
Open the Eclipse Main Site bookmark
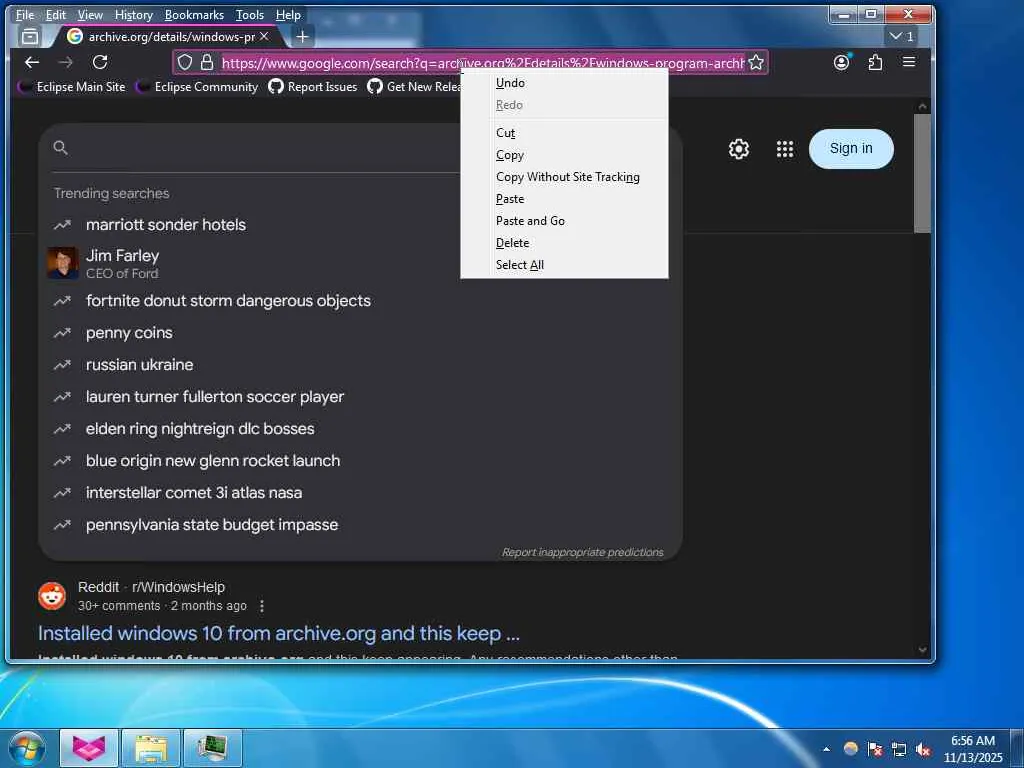click(72, 86)
